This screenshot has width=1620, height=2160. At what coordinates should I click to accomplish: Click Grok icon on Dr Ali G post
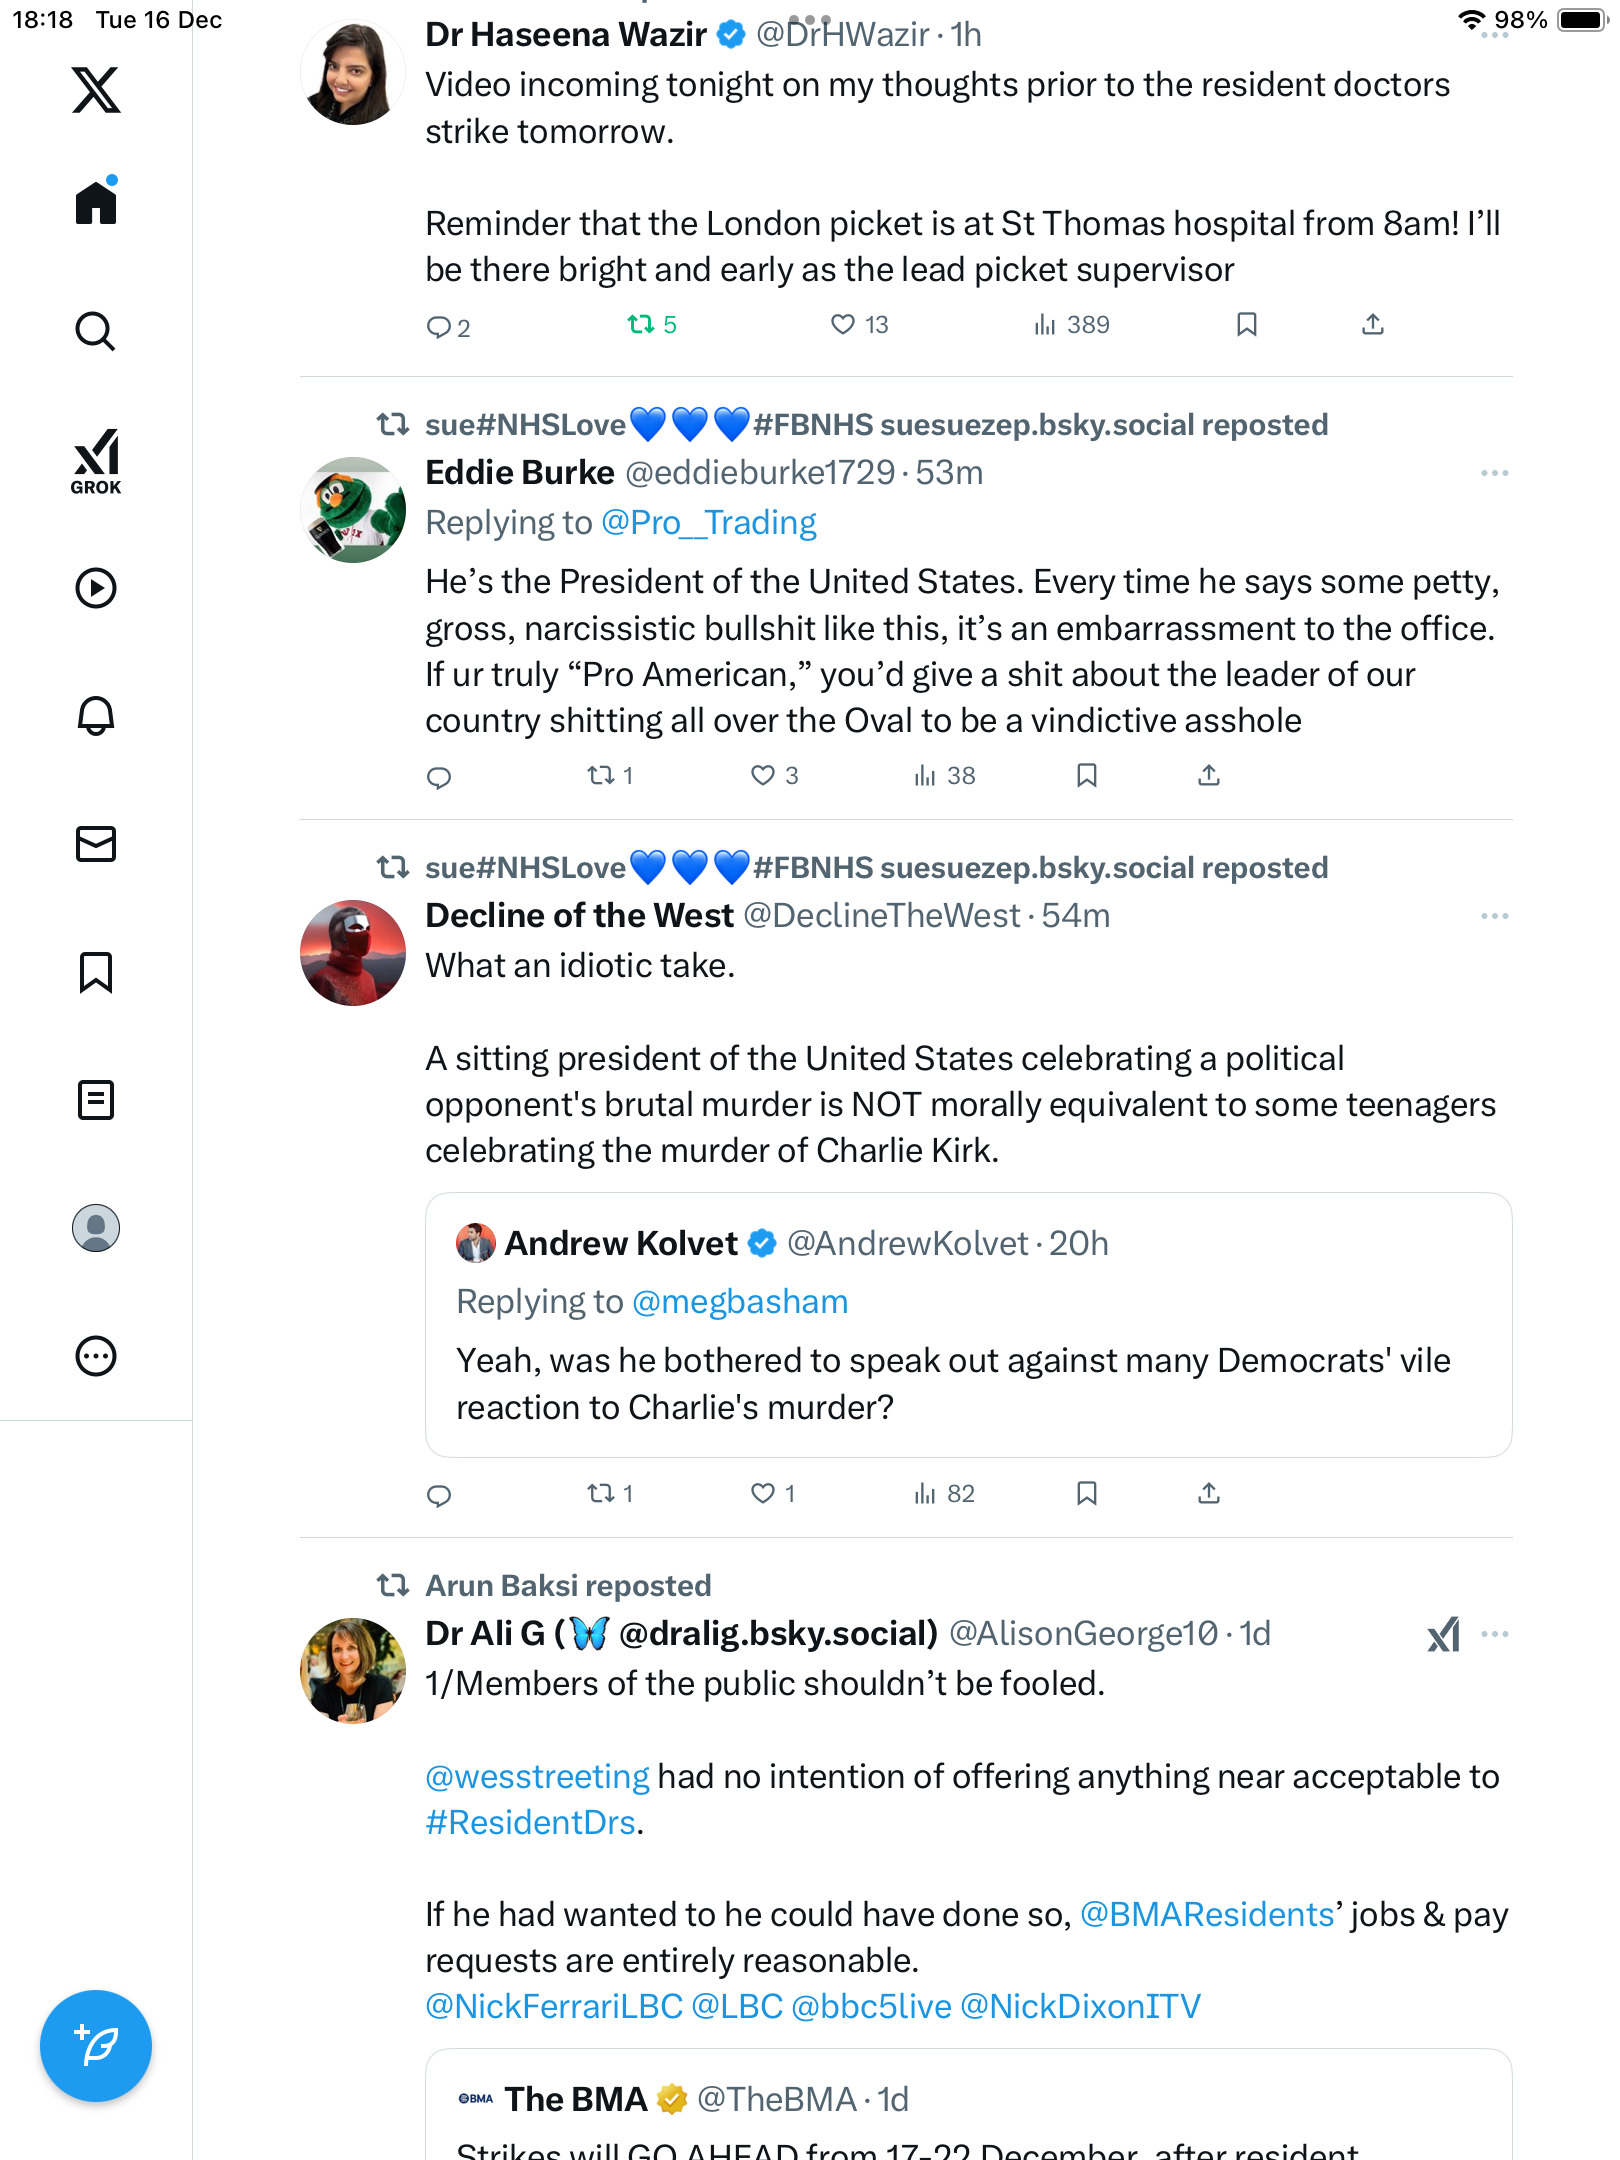(1443, 1634)
